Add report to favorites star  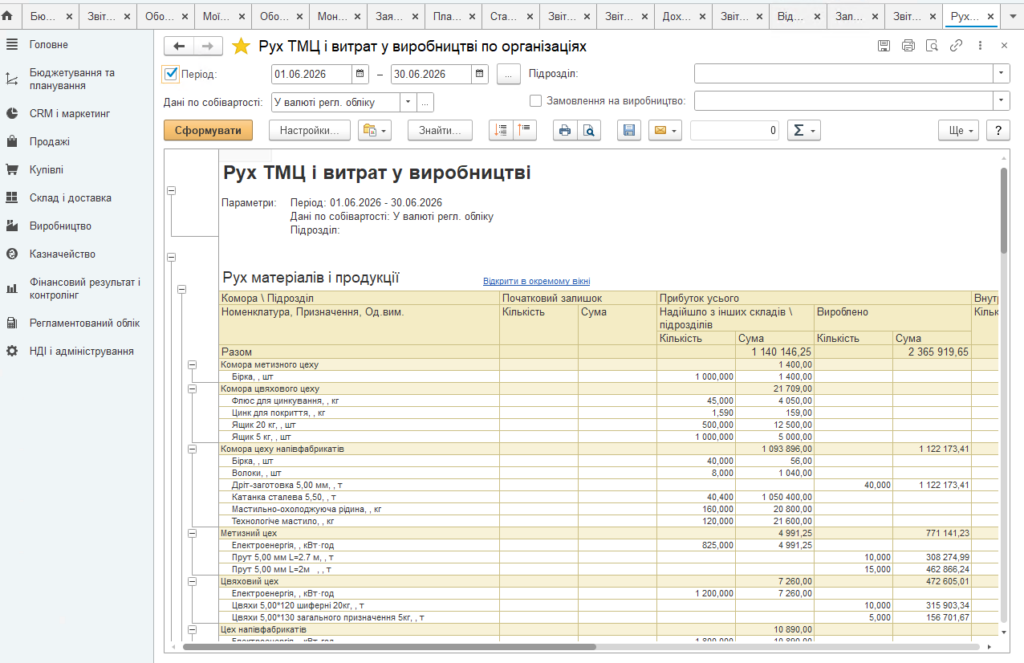point(241,46)
